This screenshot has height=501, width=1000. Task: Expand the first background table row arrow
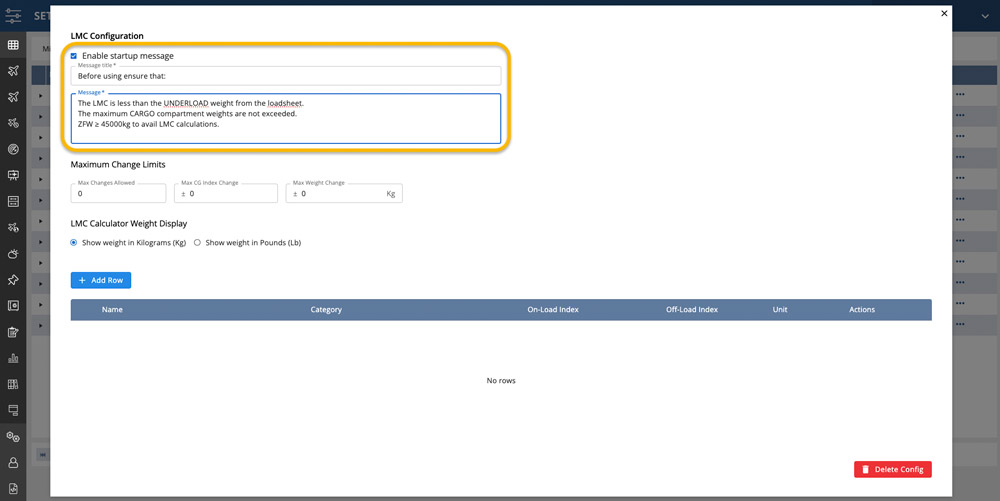click(x=41, y=95)
